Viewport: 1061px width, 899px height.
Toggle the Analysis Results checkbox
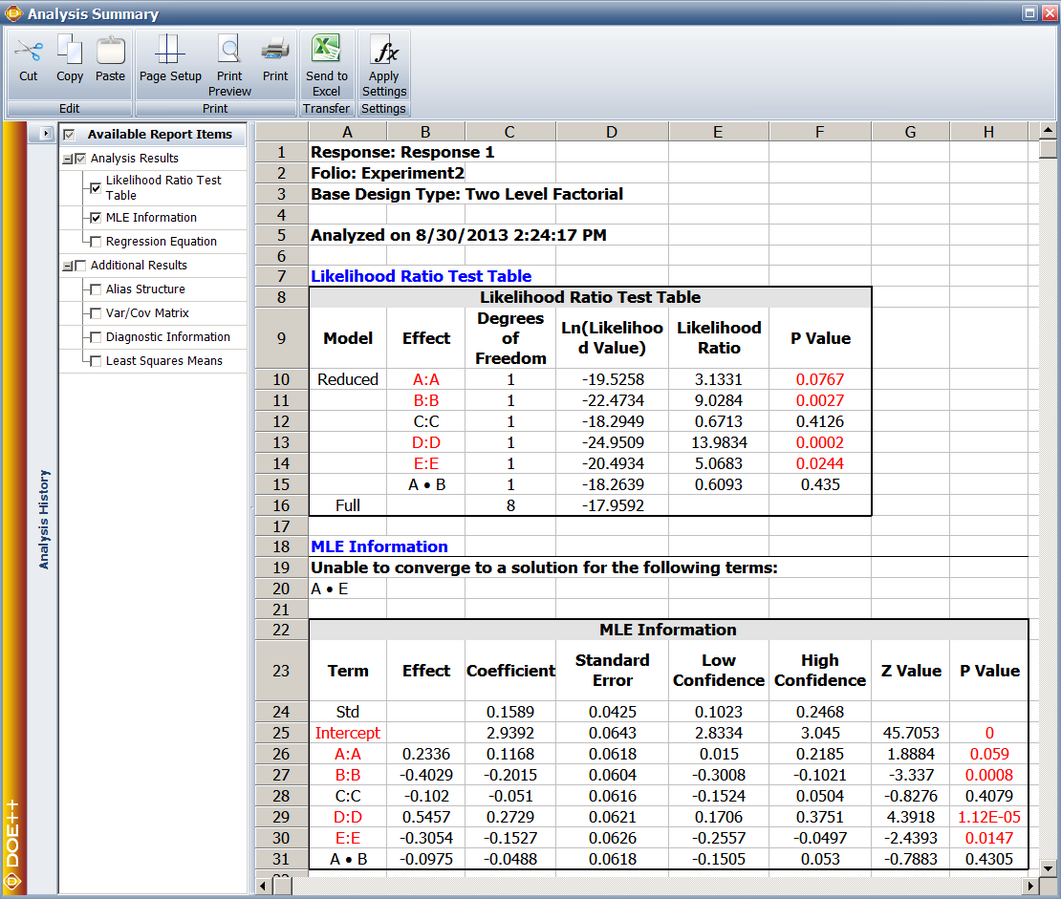point(81,158)
